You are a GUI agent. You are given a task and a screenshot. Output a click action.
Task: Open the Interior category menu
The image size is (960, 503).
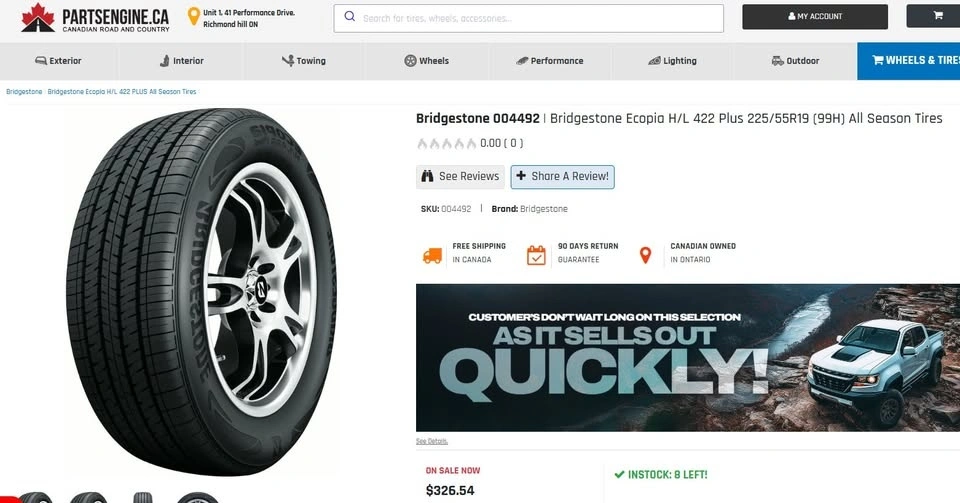click(x=180, y=61)
